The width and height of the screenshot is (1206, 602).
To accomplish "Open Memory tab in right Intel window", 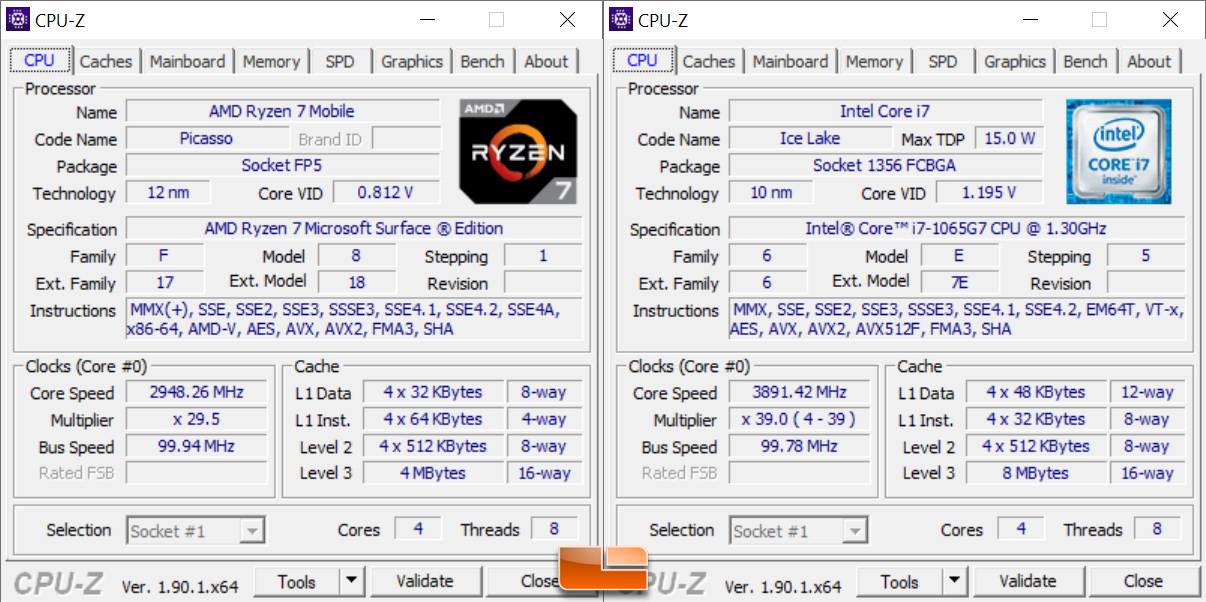I will tap(874, 61).
